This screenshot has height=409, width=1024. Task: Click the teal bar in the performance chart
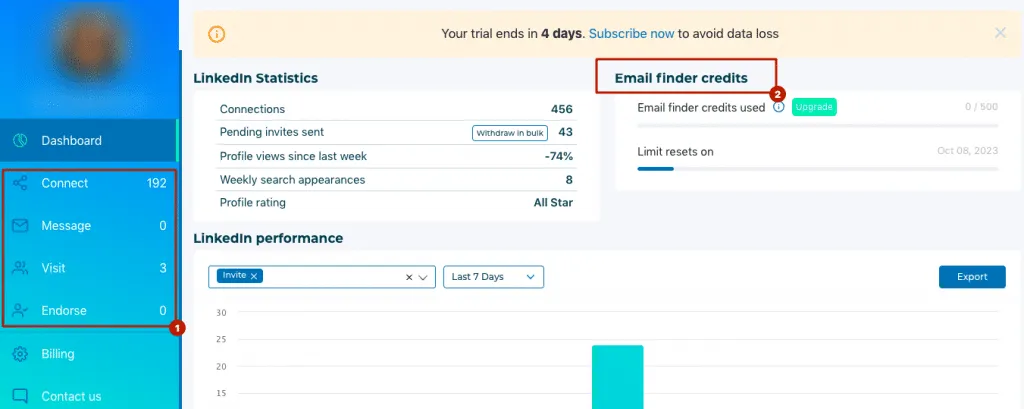click(x=618, y=377)
